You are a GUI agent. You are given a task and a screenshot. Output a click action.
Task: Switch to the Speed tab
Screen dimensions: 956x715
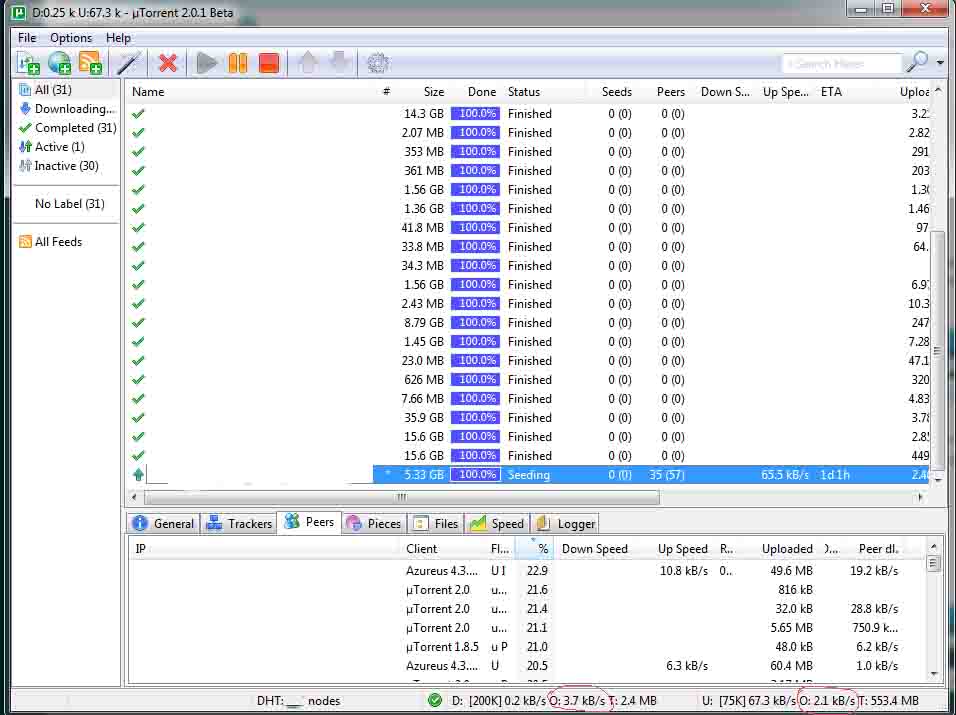tap(496, 524)
